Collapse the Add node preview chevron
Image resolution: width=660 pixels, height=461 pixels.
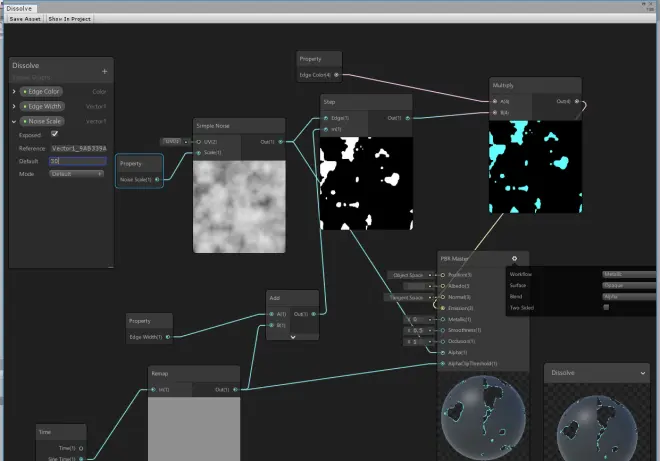pyautogui.click(x=293, y=337)
